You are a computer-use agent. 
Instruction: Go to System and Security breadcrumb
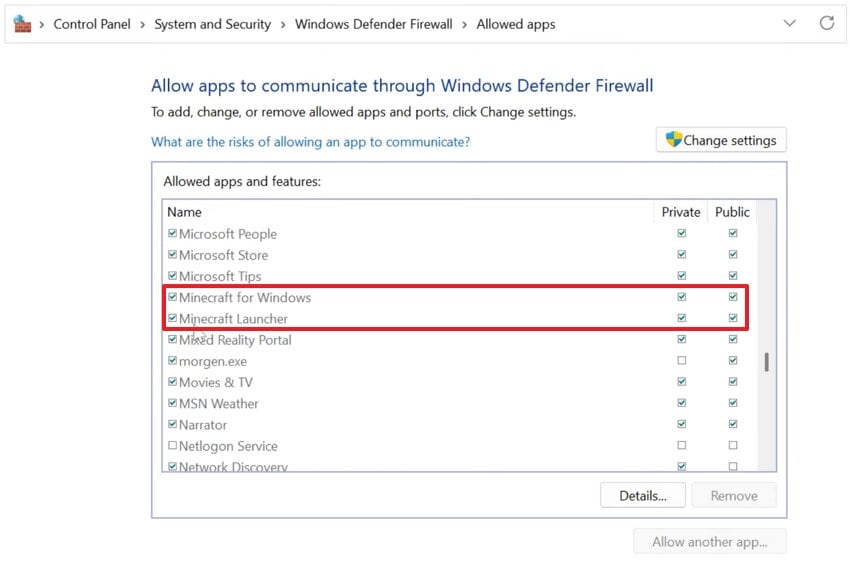[212, 24]
